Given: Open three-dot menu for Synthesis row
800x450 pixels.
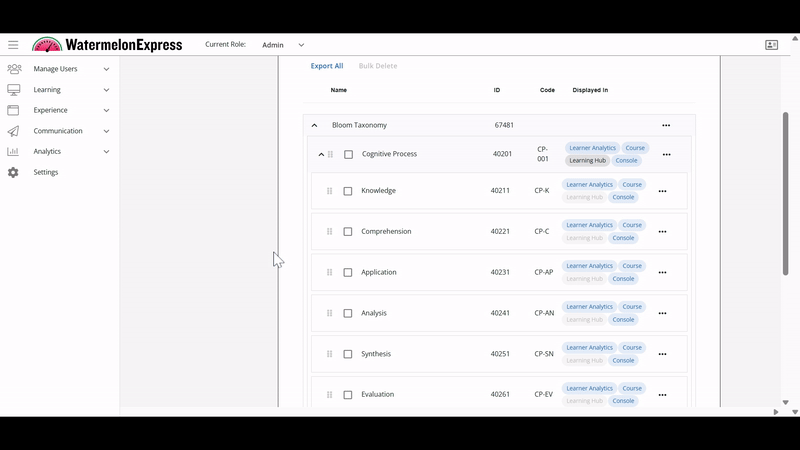Looking at the screenshot, I should coord(662,354).
